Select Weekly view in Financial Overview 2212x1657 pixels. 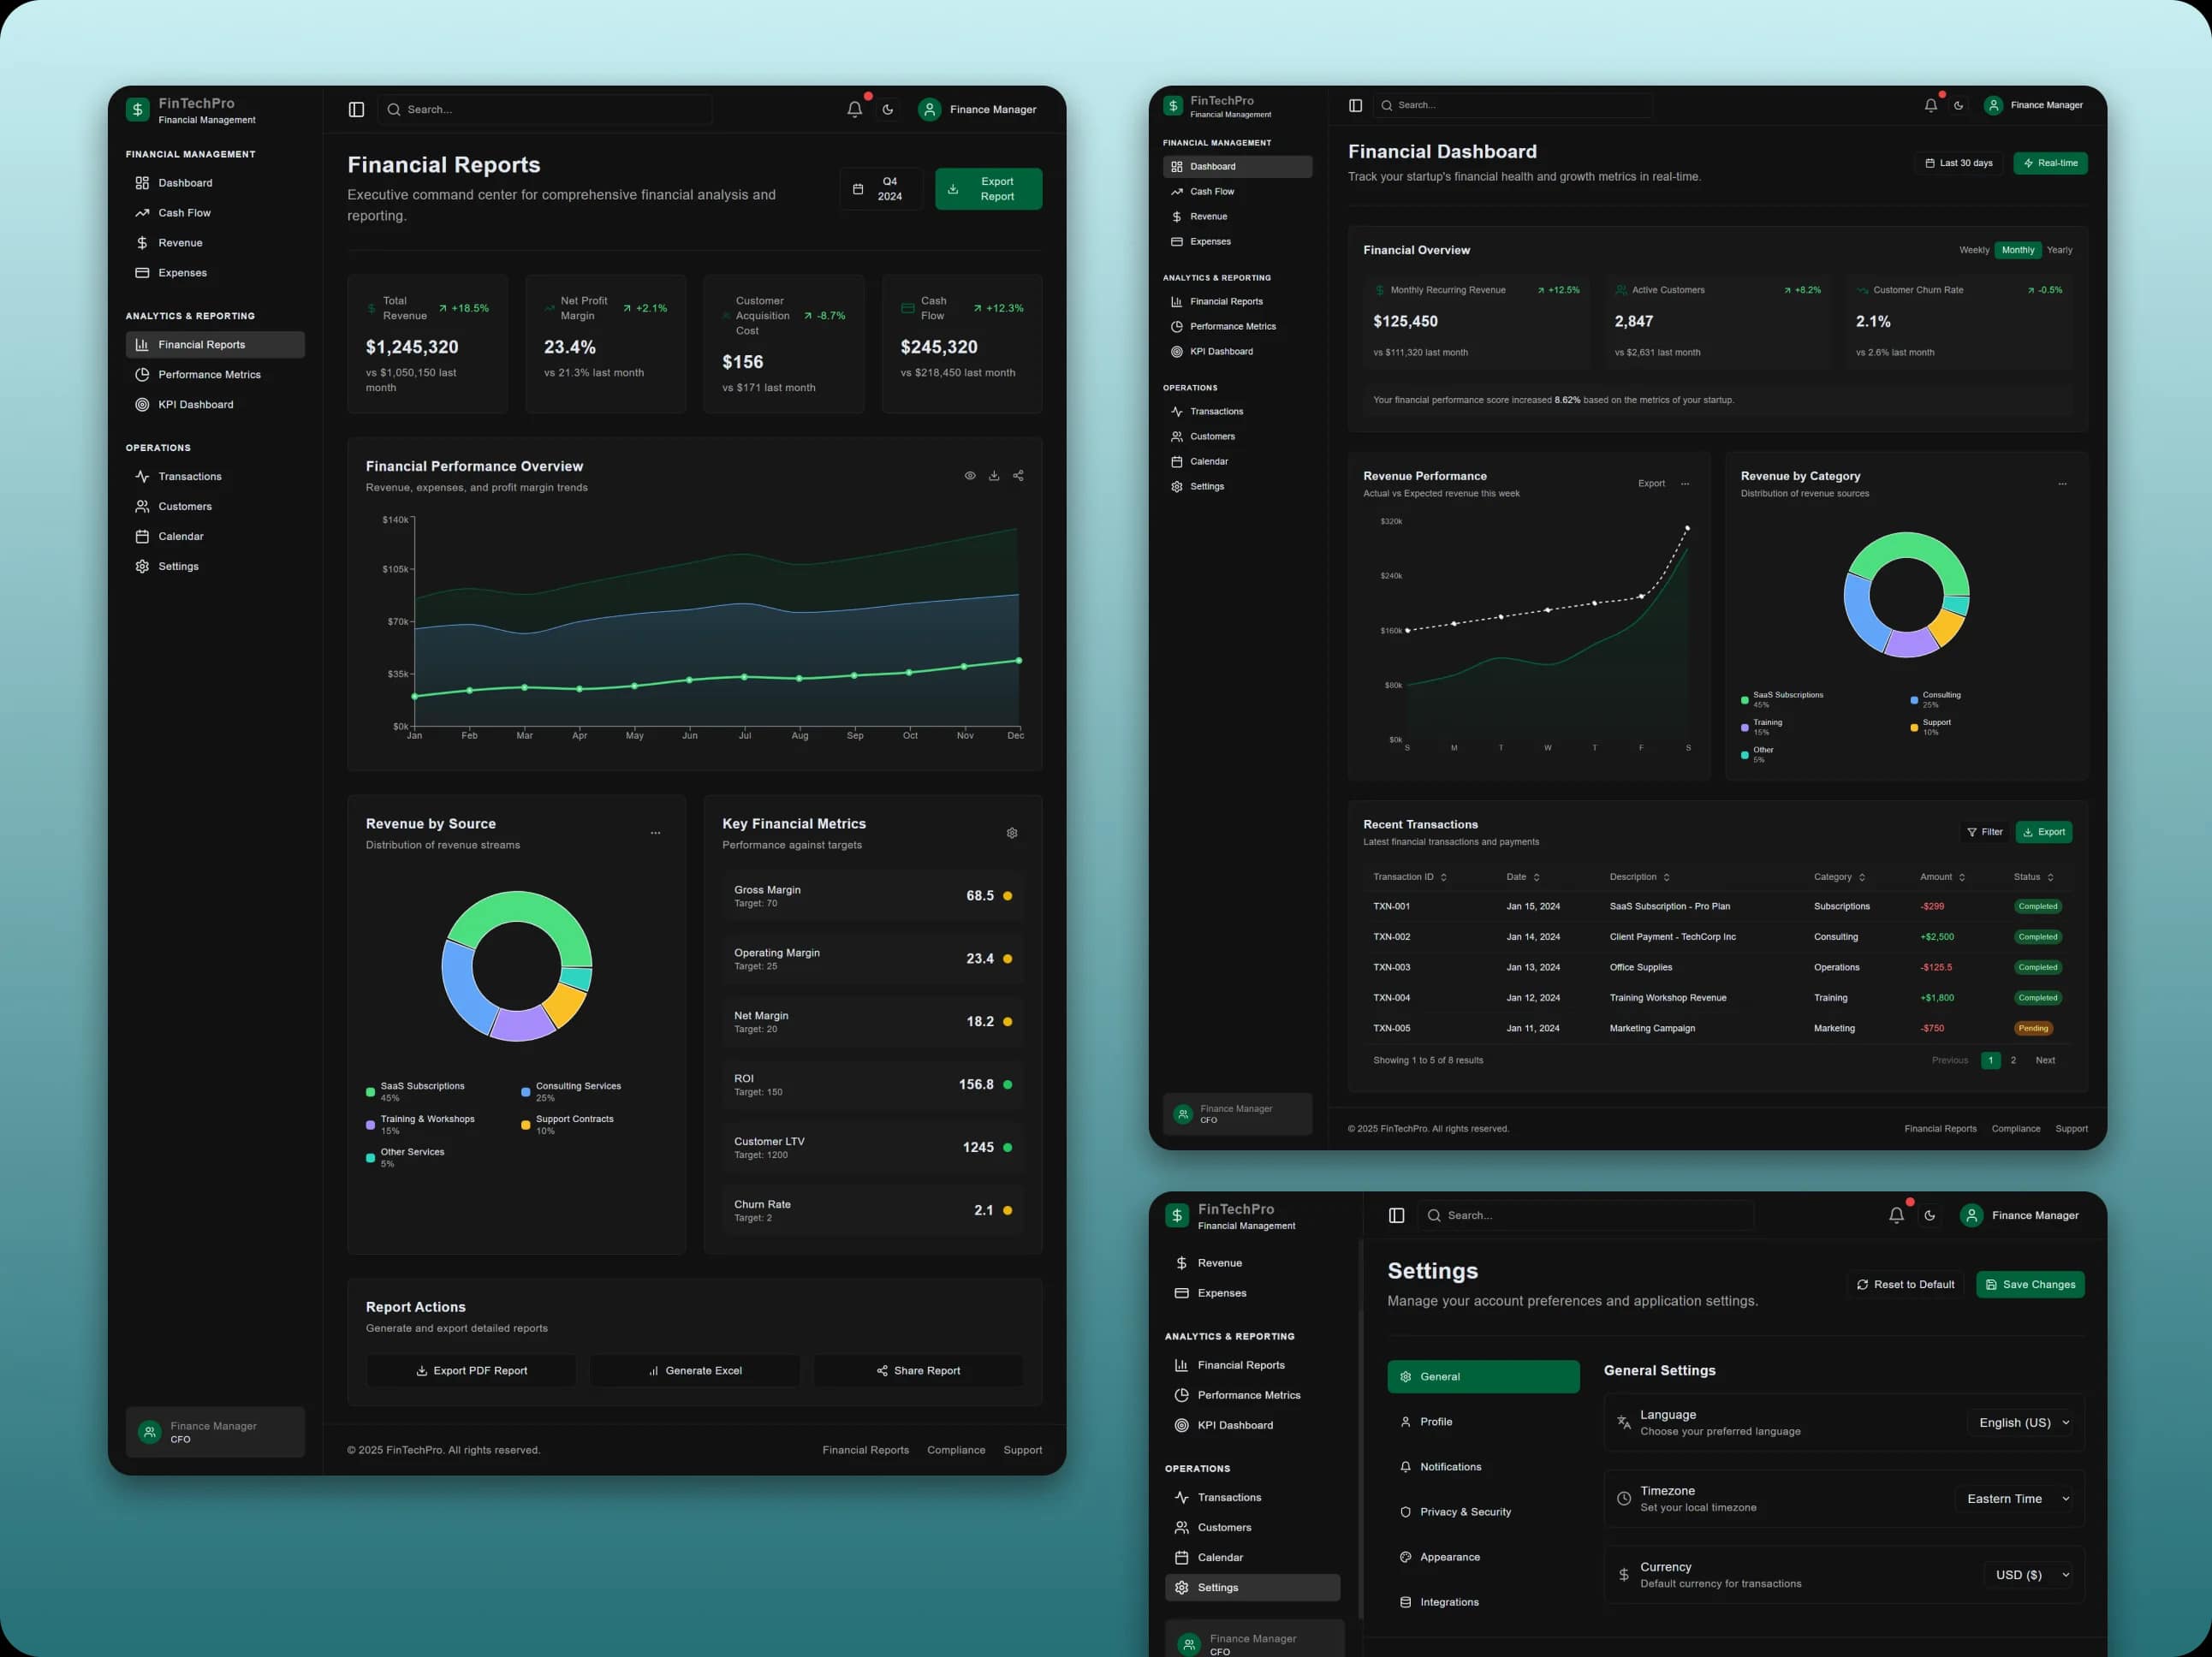[x=1974, y=250]
